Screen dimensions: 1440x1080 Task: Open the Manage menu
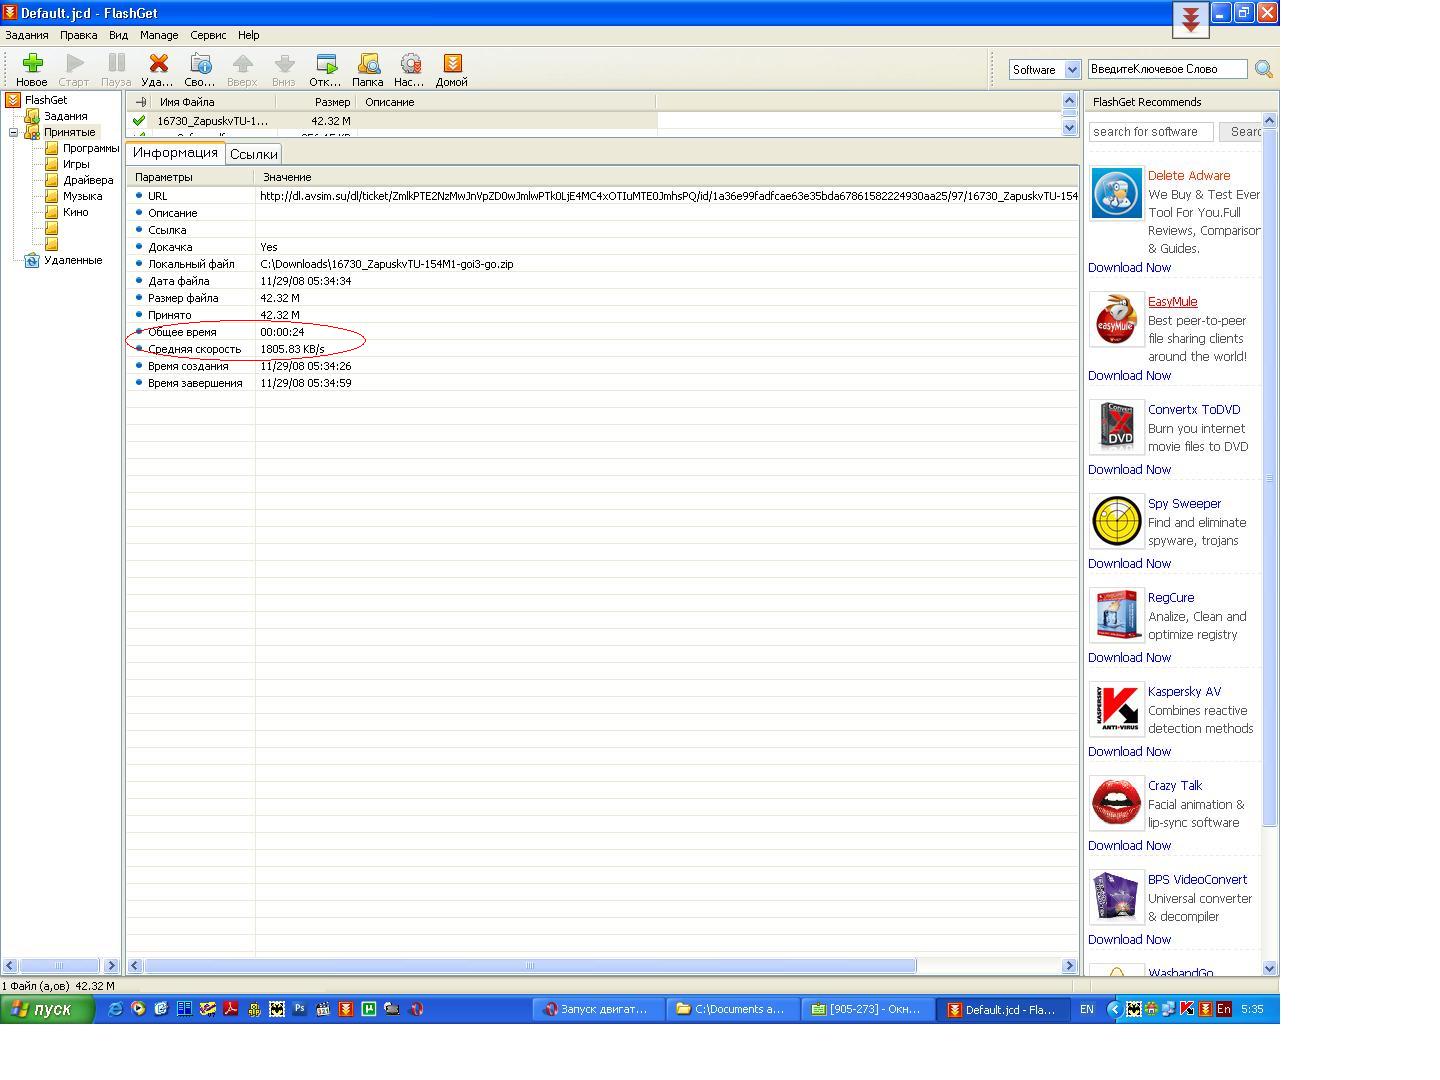[x=159, y=35]
